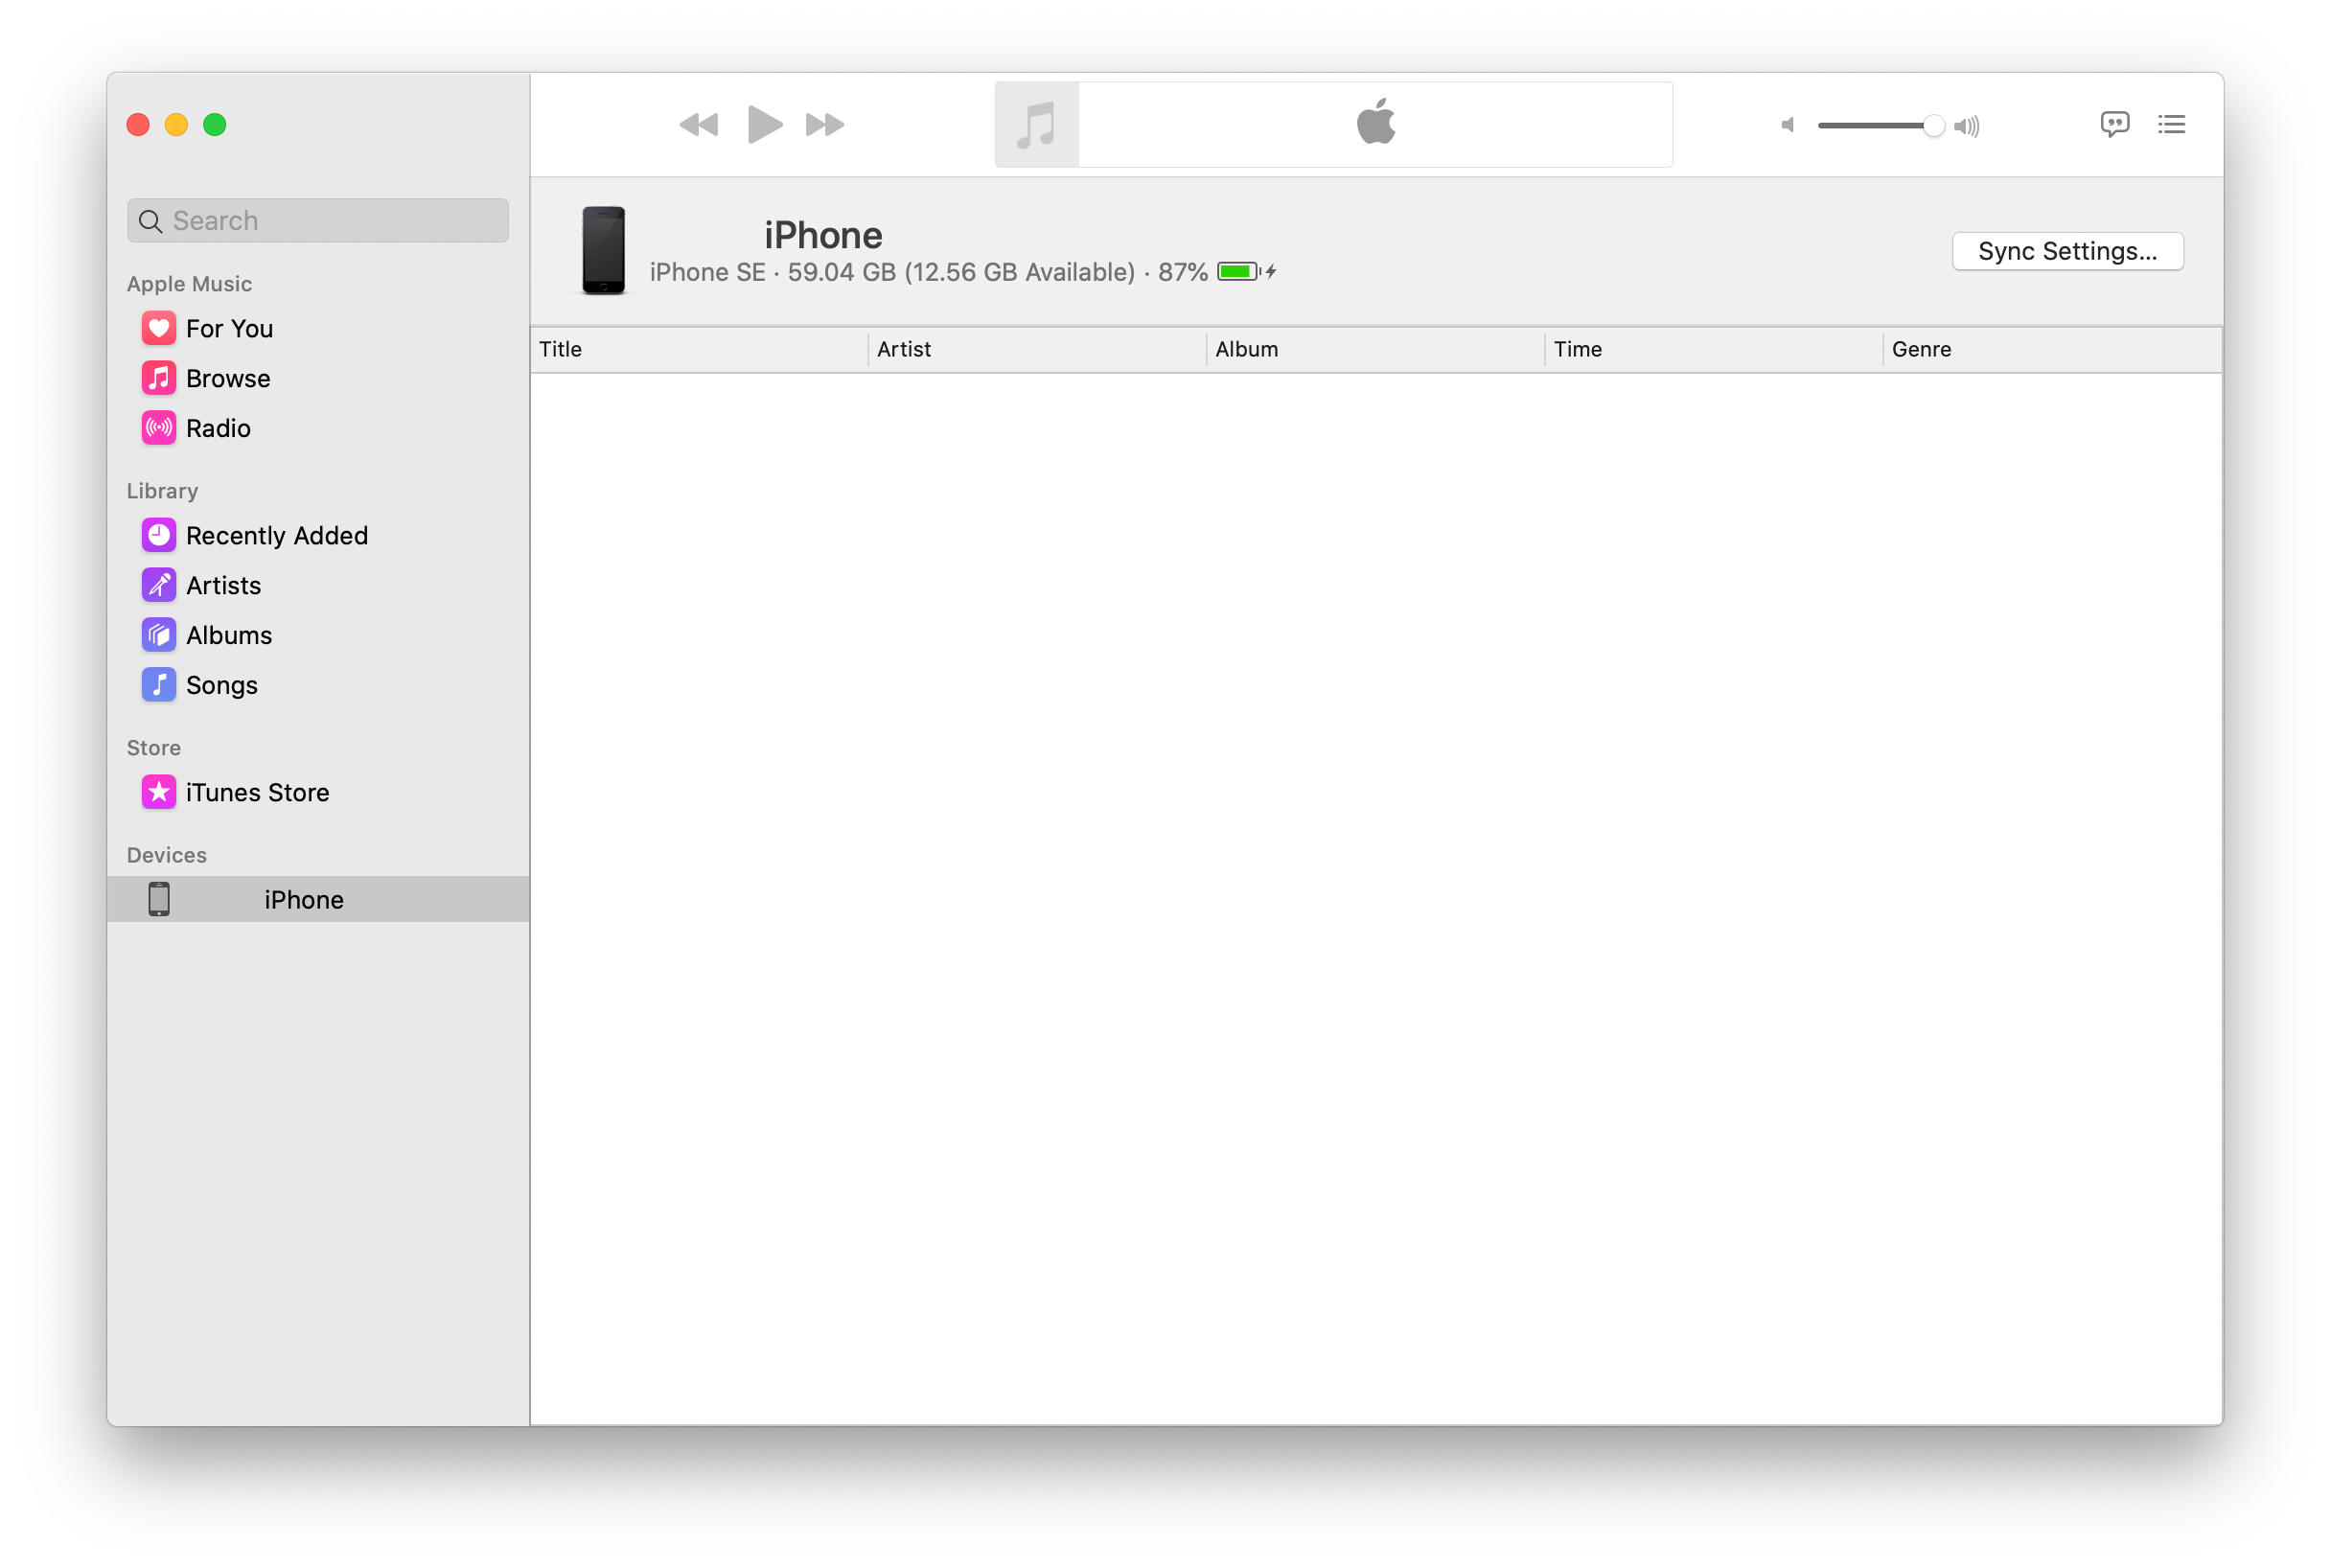Viewport: 2331px width, 1568px height.
Task: Click the large iPhone device image
Action: (604, 251)
